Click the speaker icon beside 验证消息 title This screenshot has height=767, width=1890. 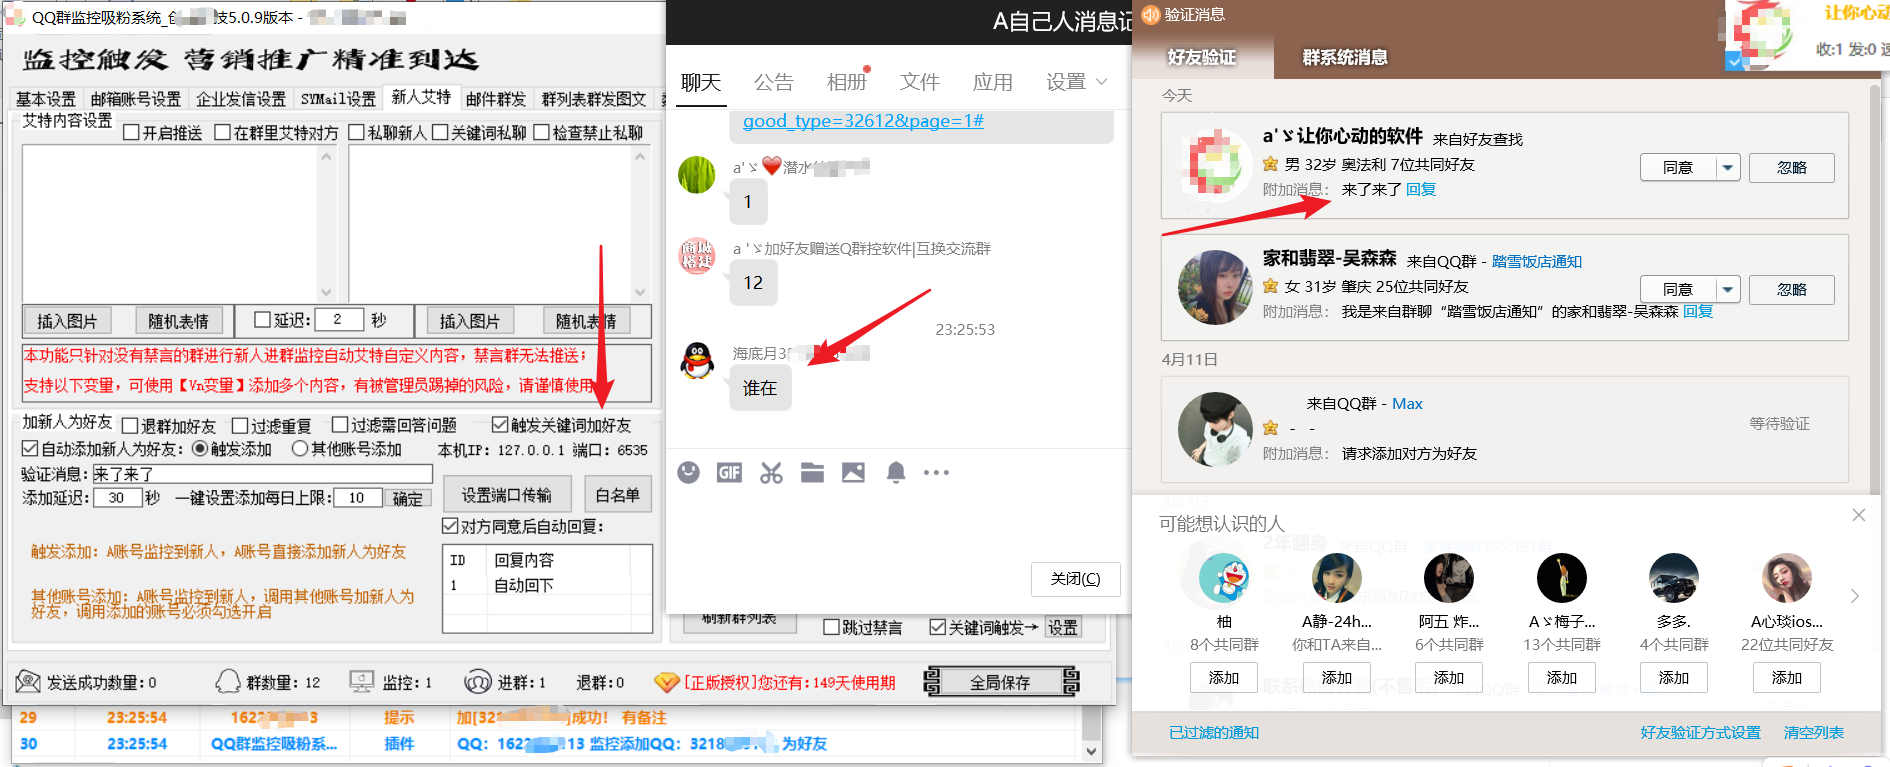tap(1150, 14)
